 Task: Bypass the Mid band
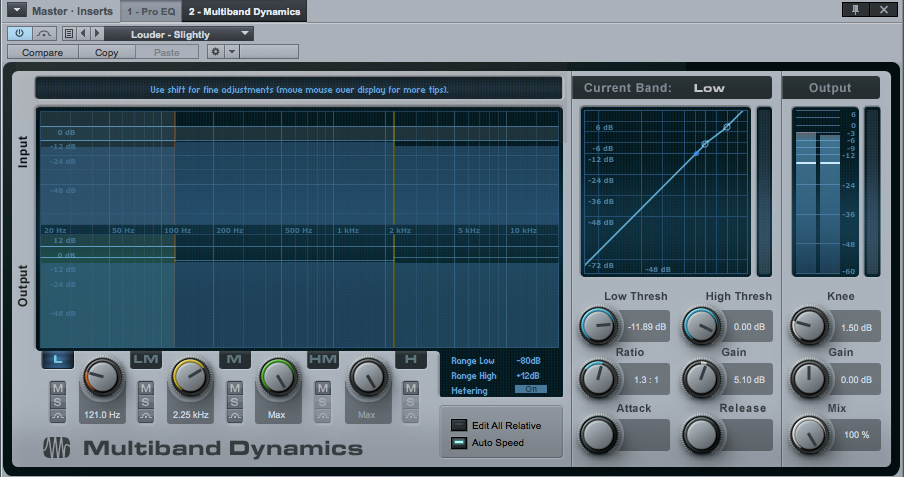click(x=235, y=415)
